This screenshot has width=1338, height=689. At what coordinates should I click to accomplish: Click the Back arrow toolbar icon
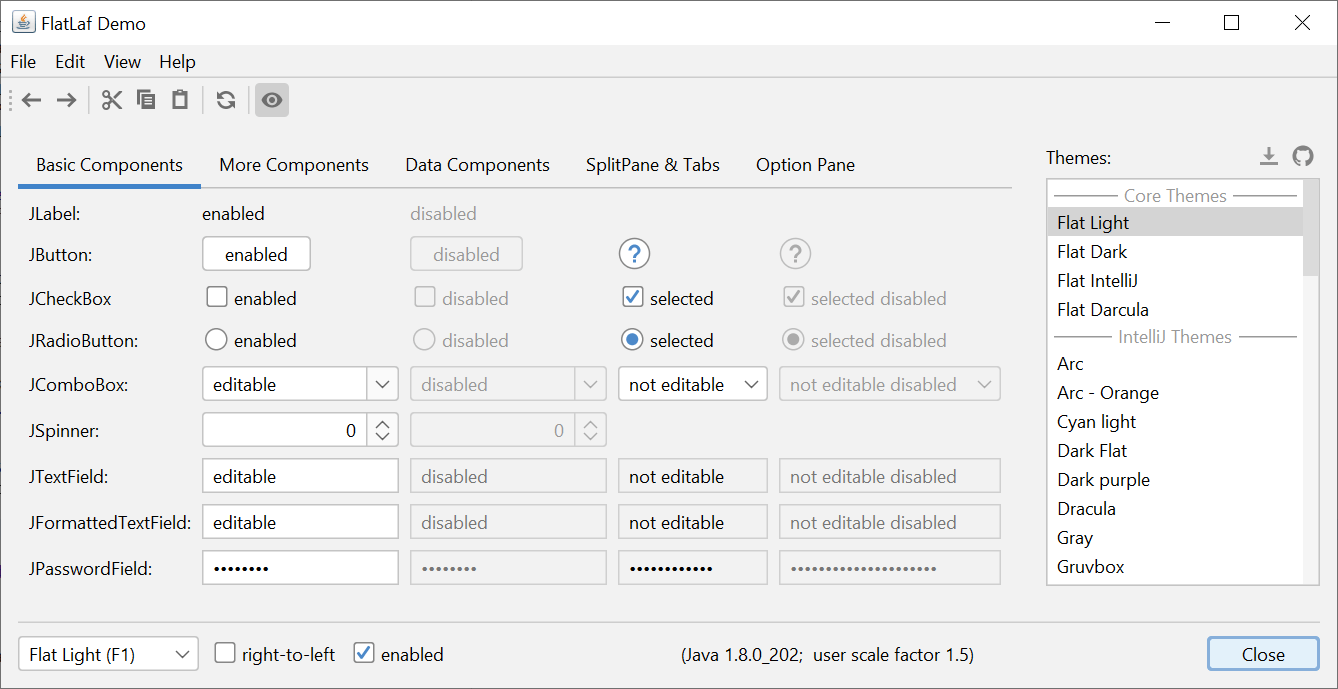[x=32, y=100]
